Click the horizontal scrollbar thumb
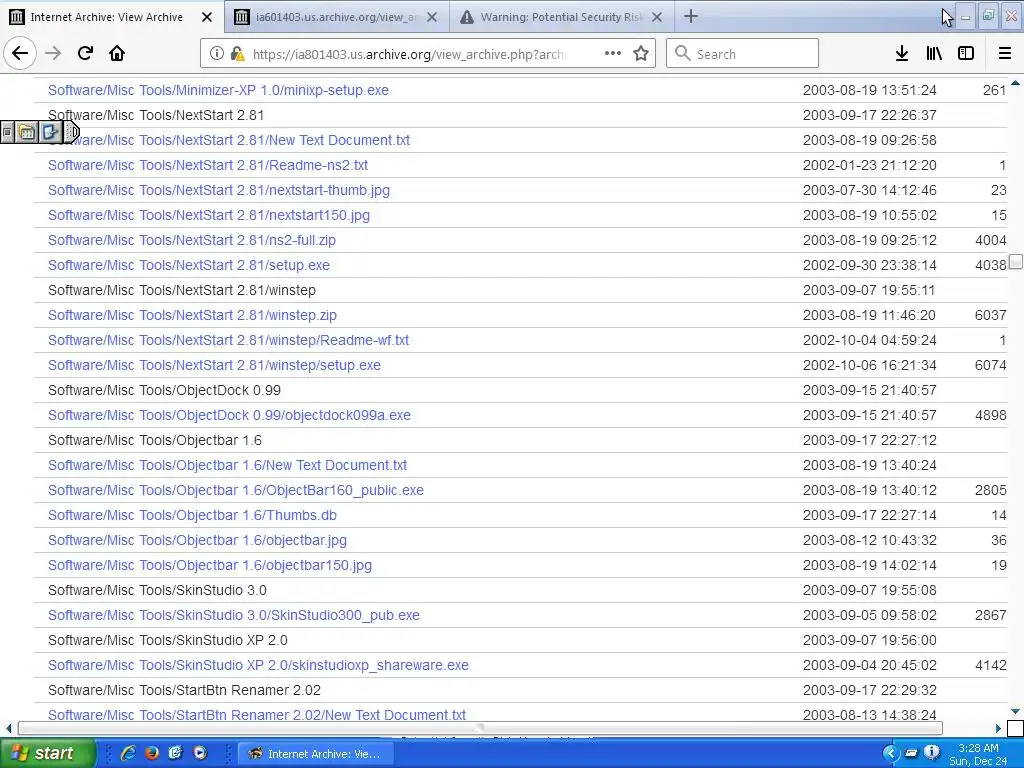Screen dimensions: 1024x768 480,728
